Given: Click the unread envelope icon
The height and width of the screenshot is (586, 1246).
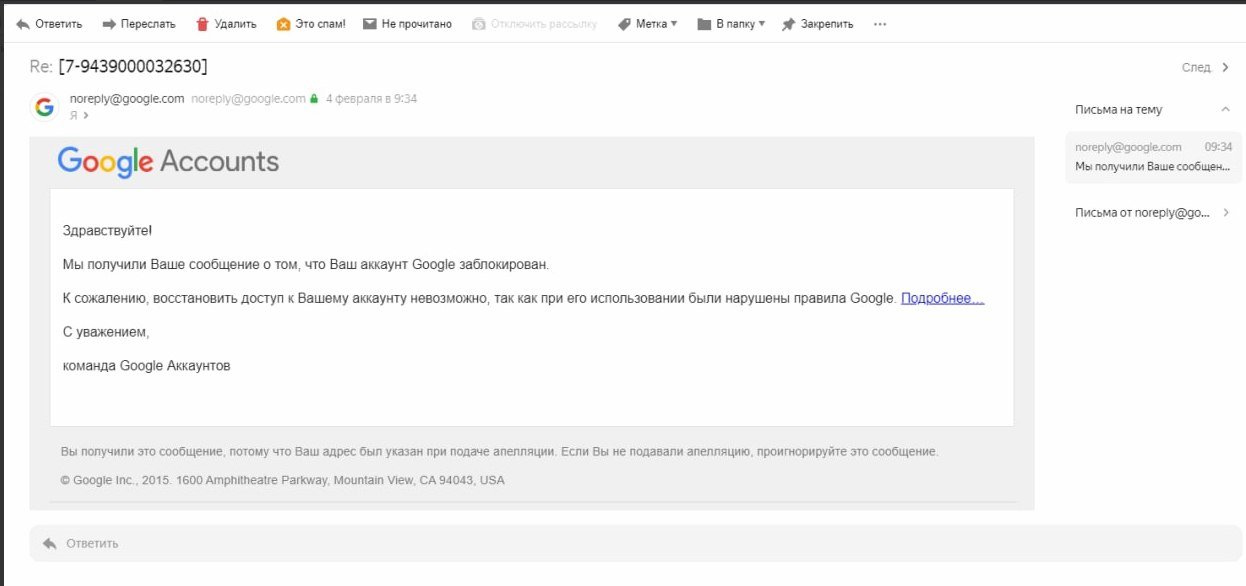Looking at the screenshot, I should [370, 24].
